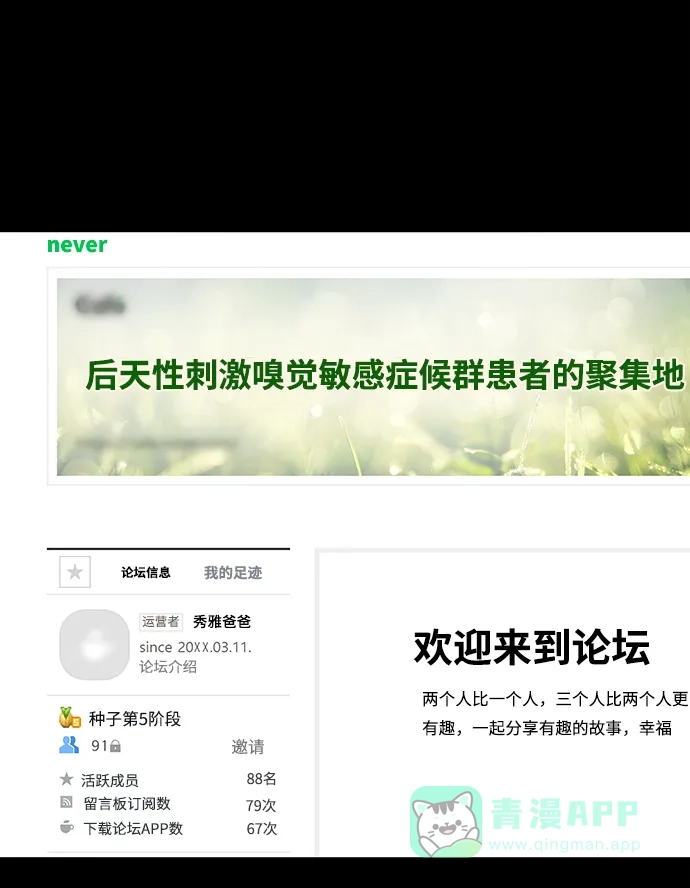Click the forum banner title text
Viewport: 690px width, 888px height.
(x=385, y=375)
